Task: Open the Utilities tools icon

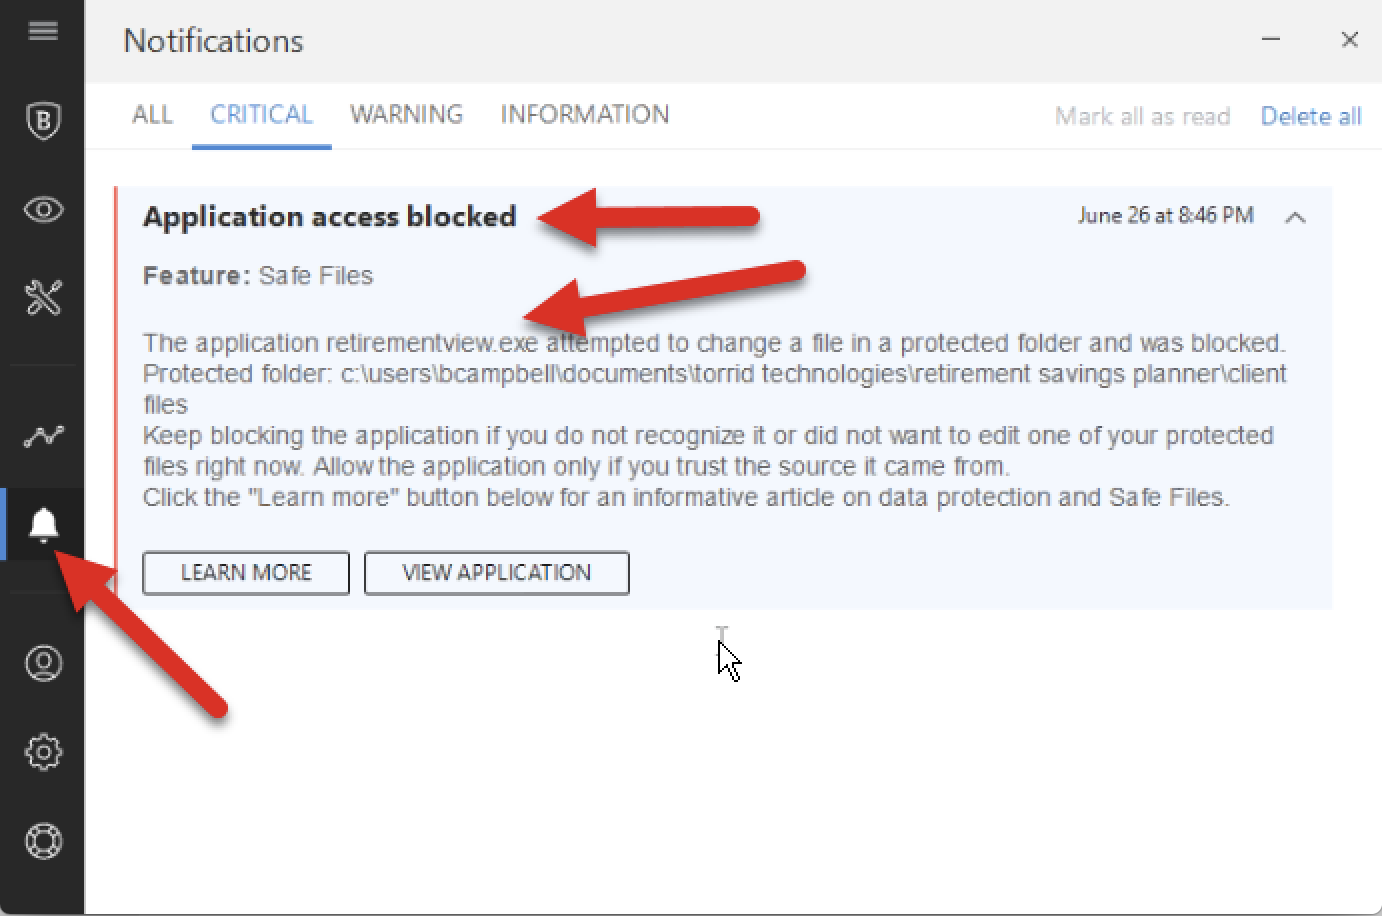Action: [43, 297]
